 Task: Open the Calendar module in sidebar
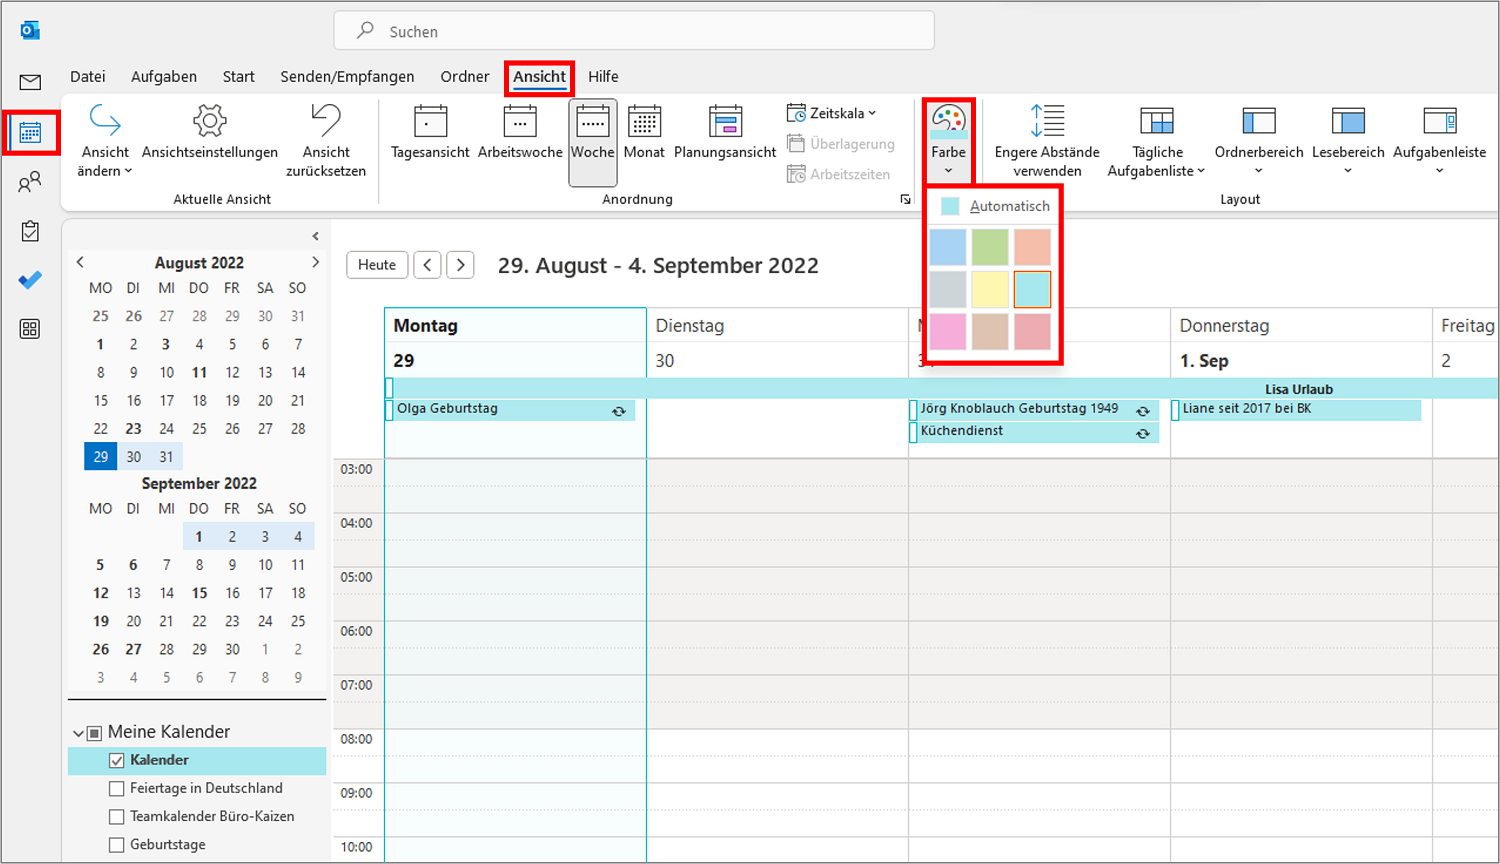30,133
